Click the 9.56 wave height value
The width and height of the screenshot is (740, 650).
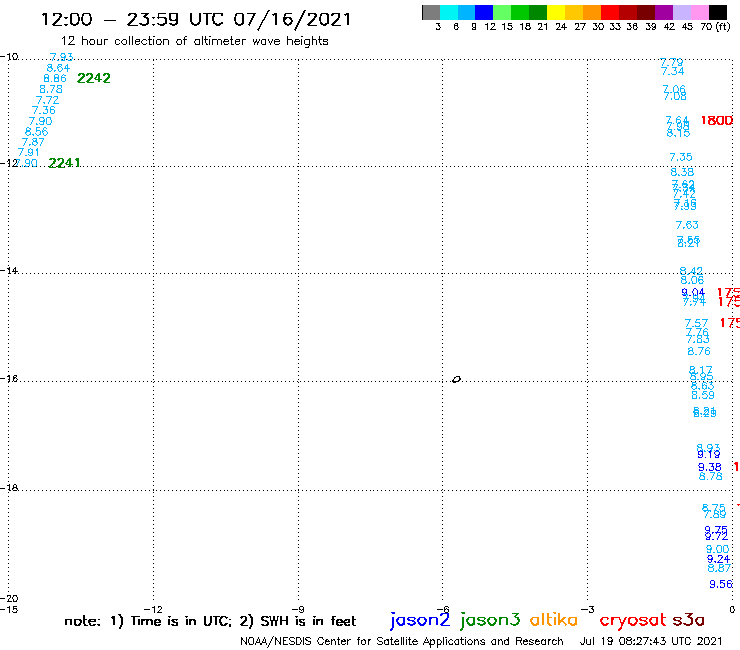pos(721,584)
